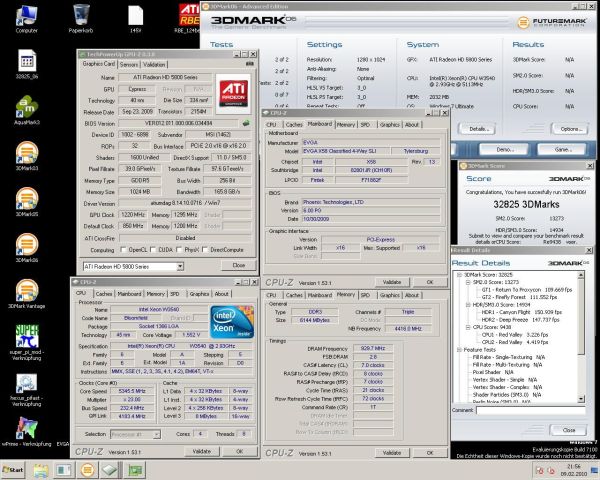Click Close button in GPU-Z window
Image resolution: width=600 pixels, height=480 pixels.
point(239,265)
